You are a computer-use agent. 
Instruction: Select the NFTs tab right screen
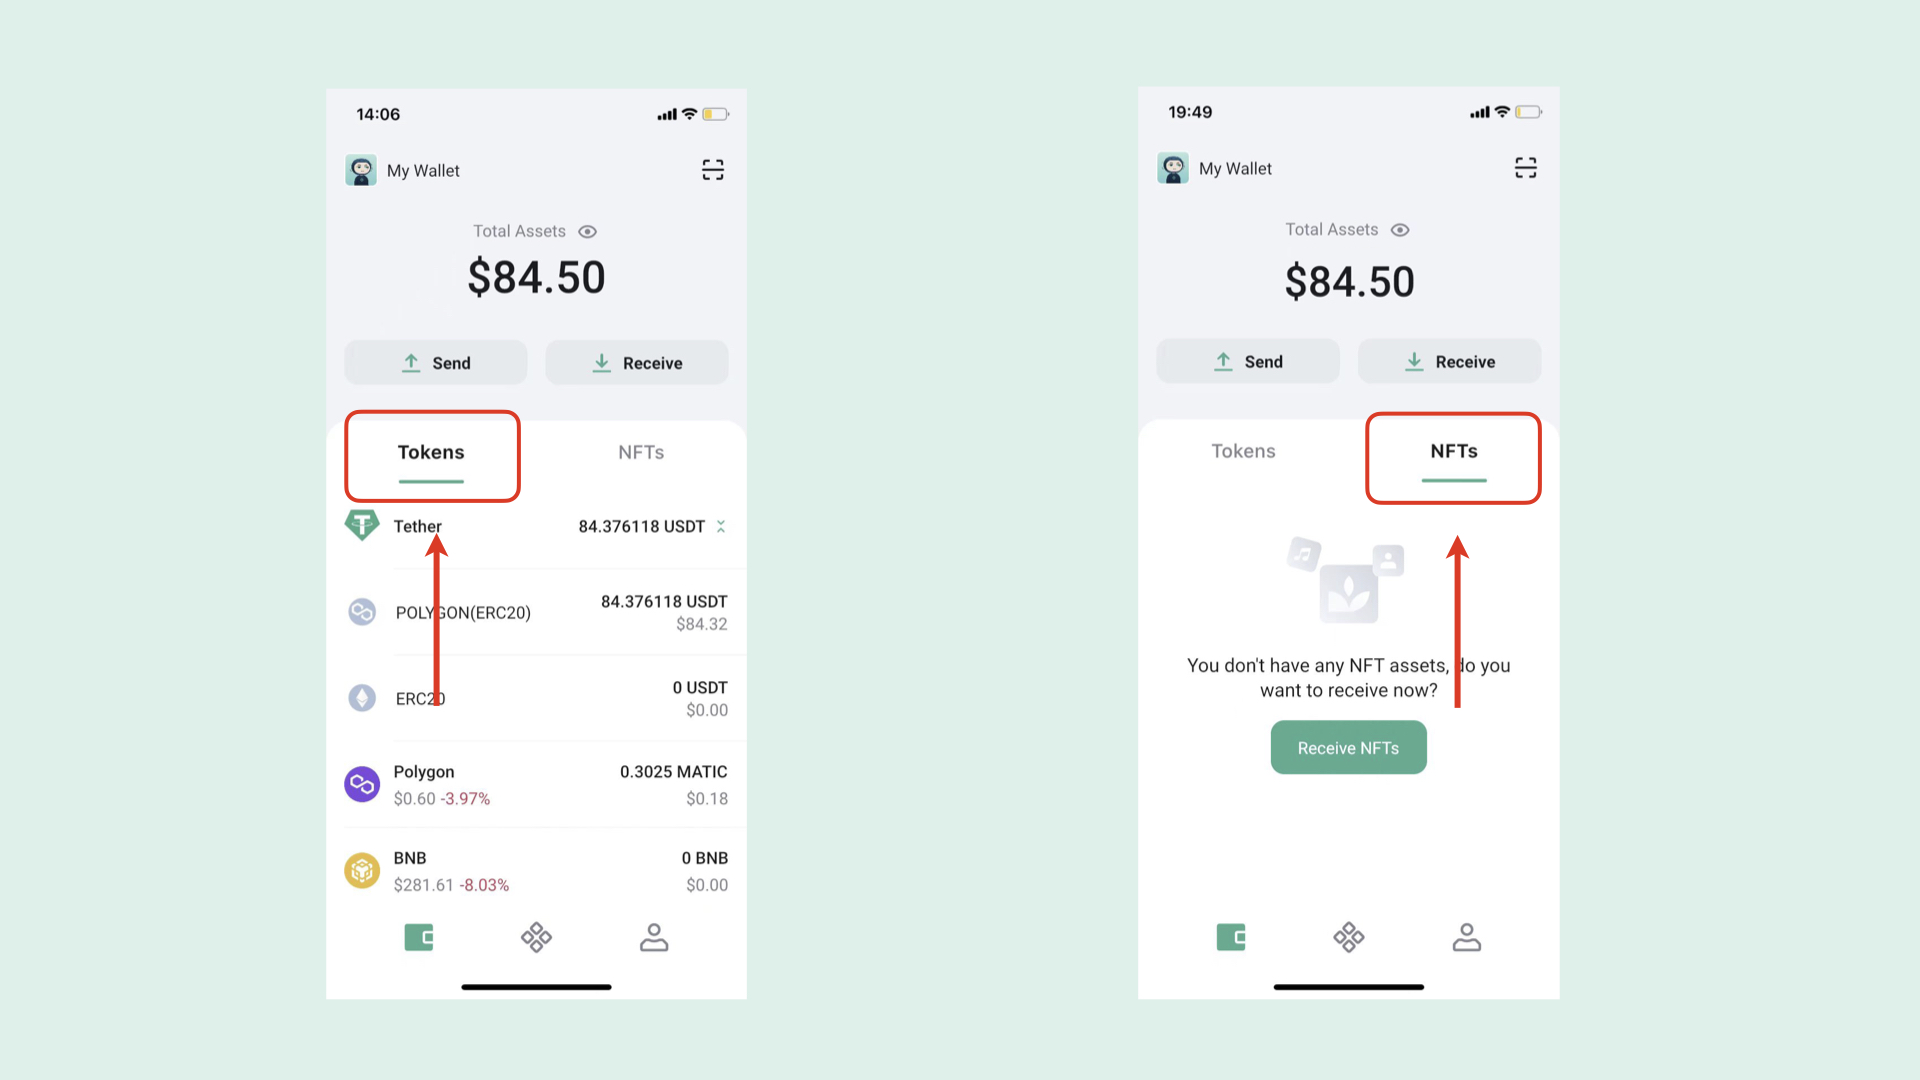[x=1453, y=451]
